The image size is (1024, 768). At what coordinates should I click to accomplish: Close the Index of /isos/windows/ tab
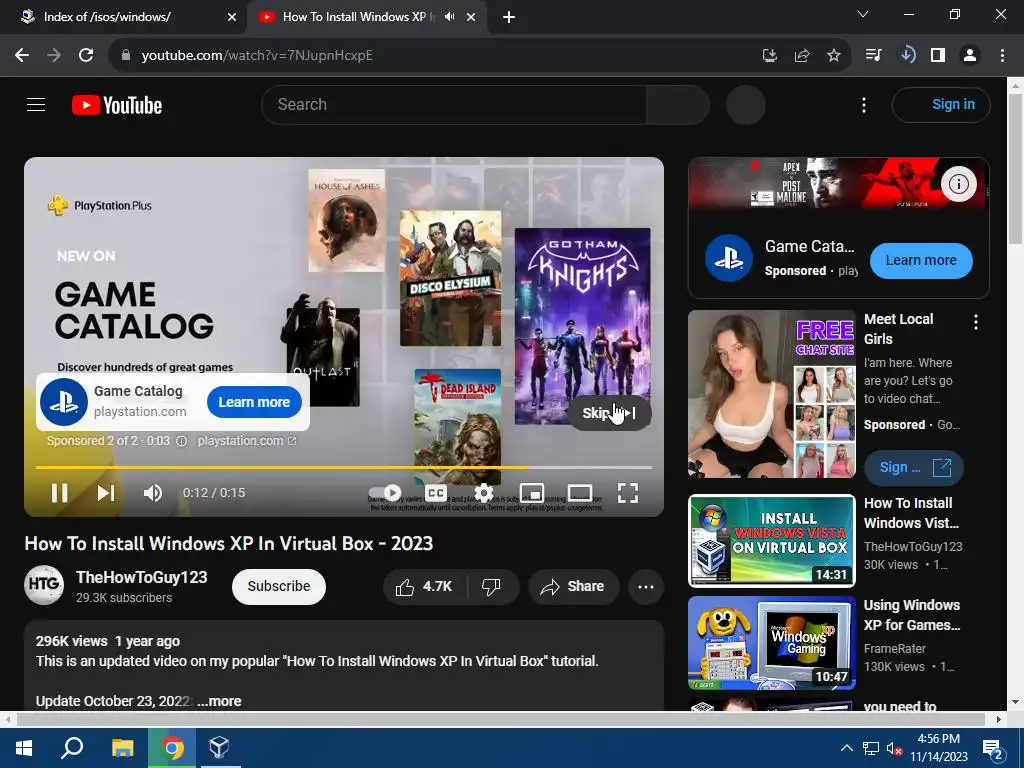[232, 17]
